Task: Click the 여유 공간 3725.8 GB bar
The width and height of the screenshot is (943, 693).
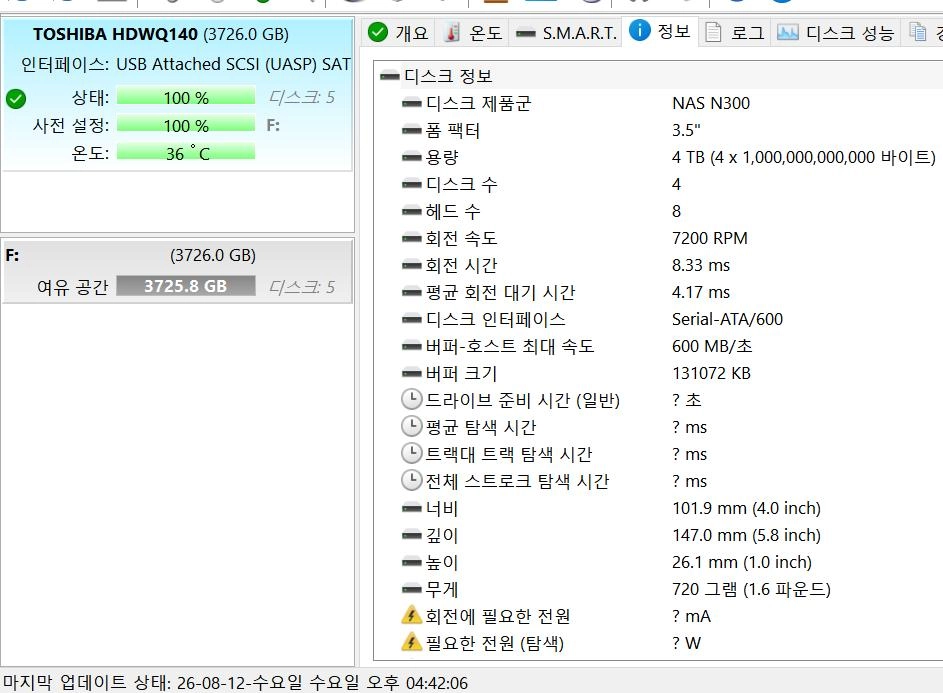Action: [186, 286]
